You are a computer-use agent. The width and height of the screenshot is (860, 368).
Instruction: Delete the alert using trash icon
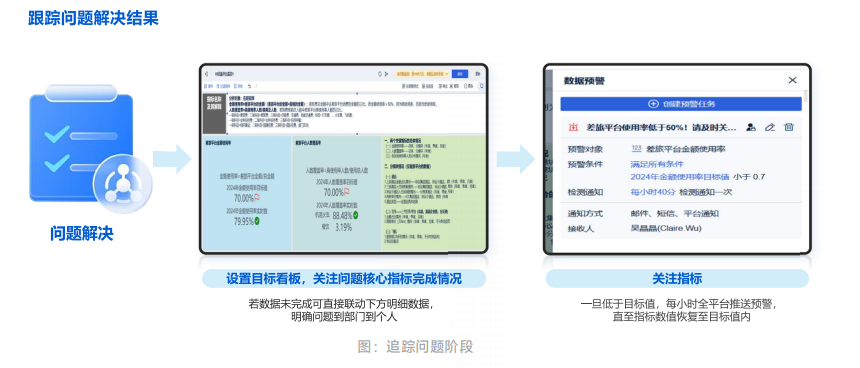[x=789, y=127]
